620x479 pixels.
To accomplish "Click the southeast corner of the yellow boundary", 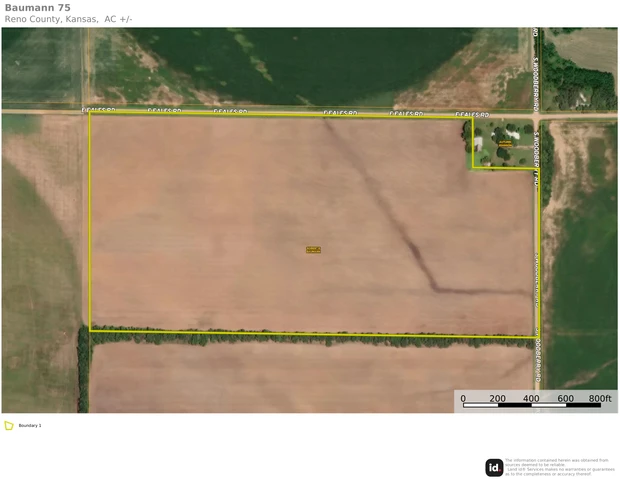I will click(540, 335).
